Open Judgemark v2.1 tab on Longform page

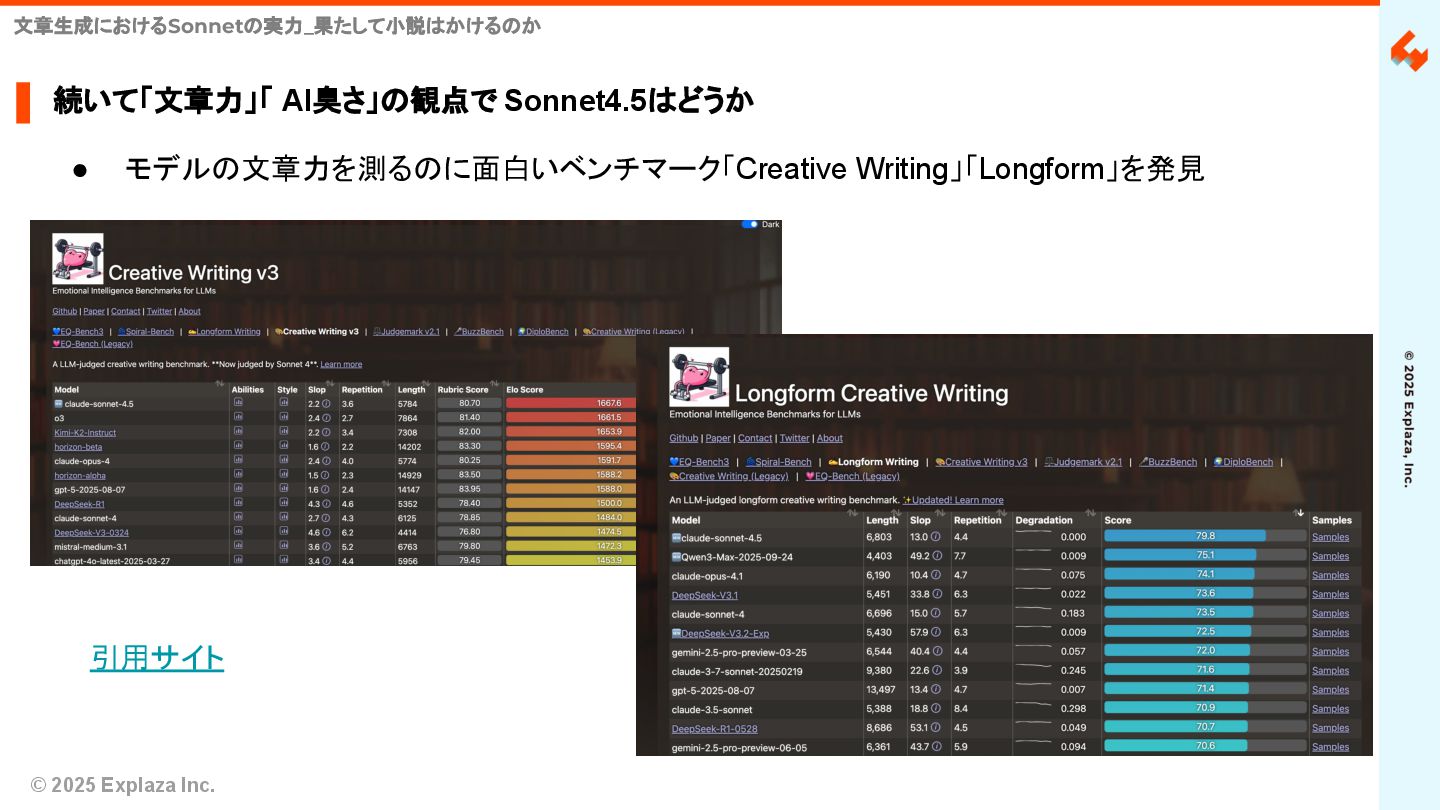[1083, 462]
